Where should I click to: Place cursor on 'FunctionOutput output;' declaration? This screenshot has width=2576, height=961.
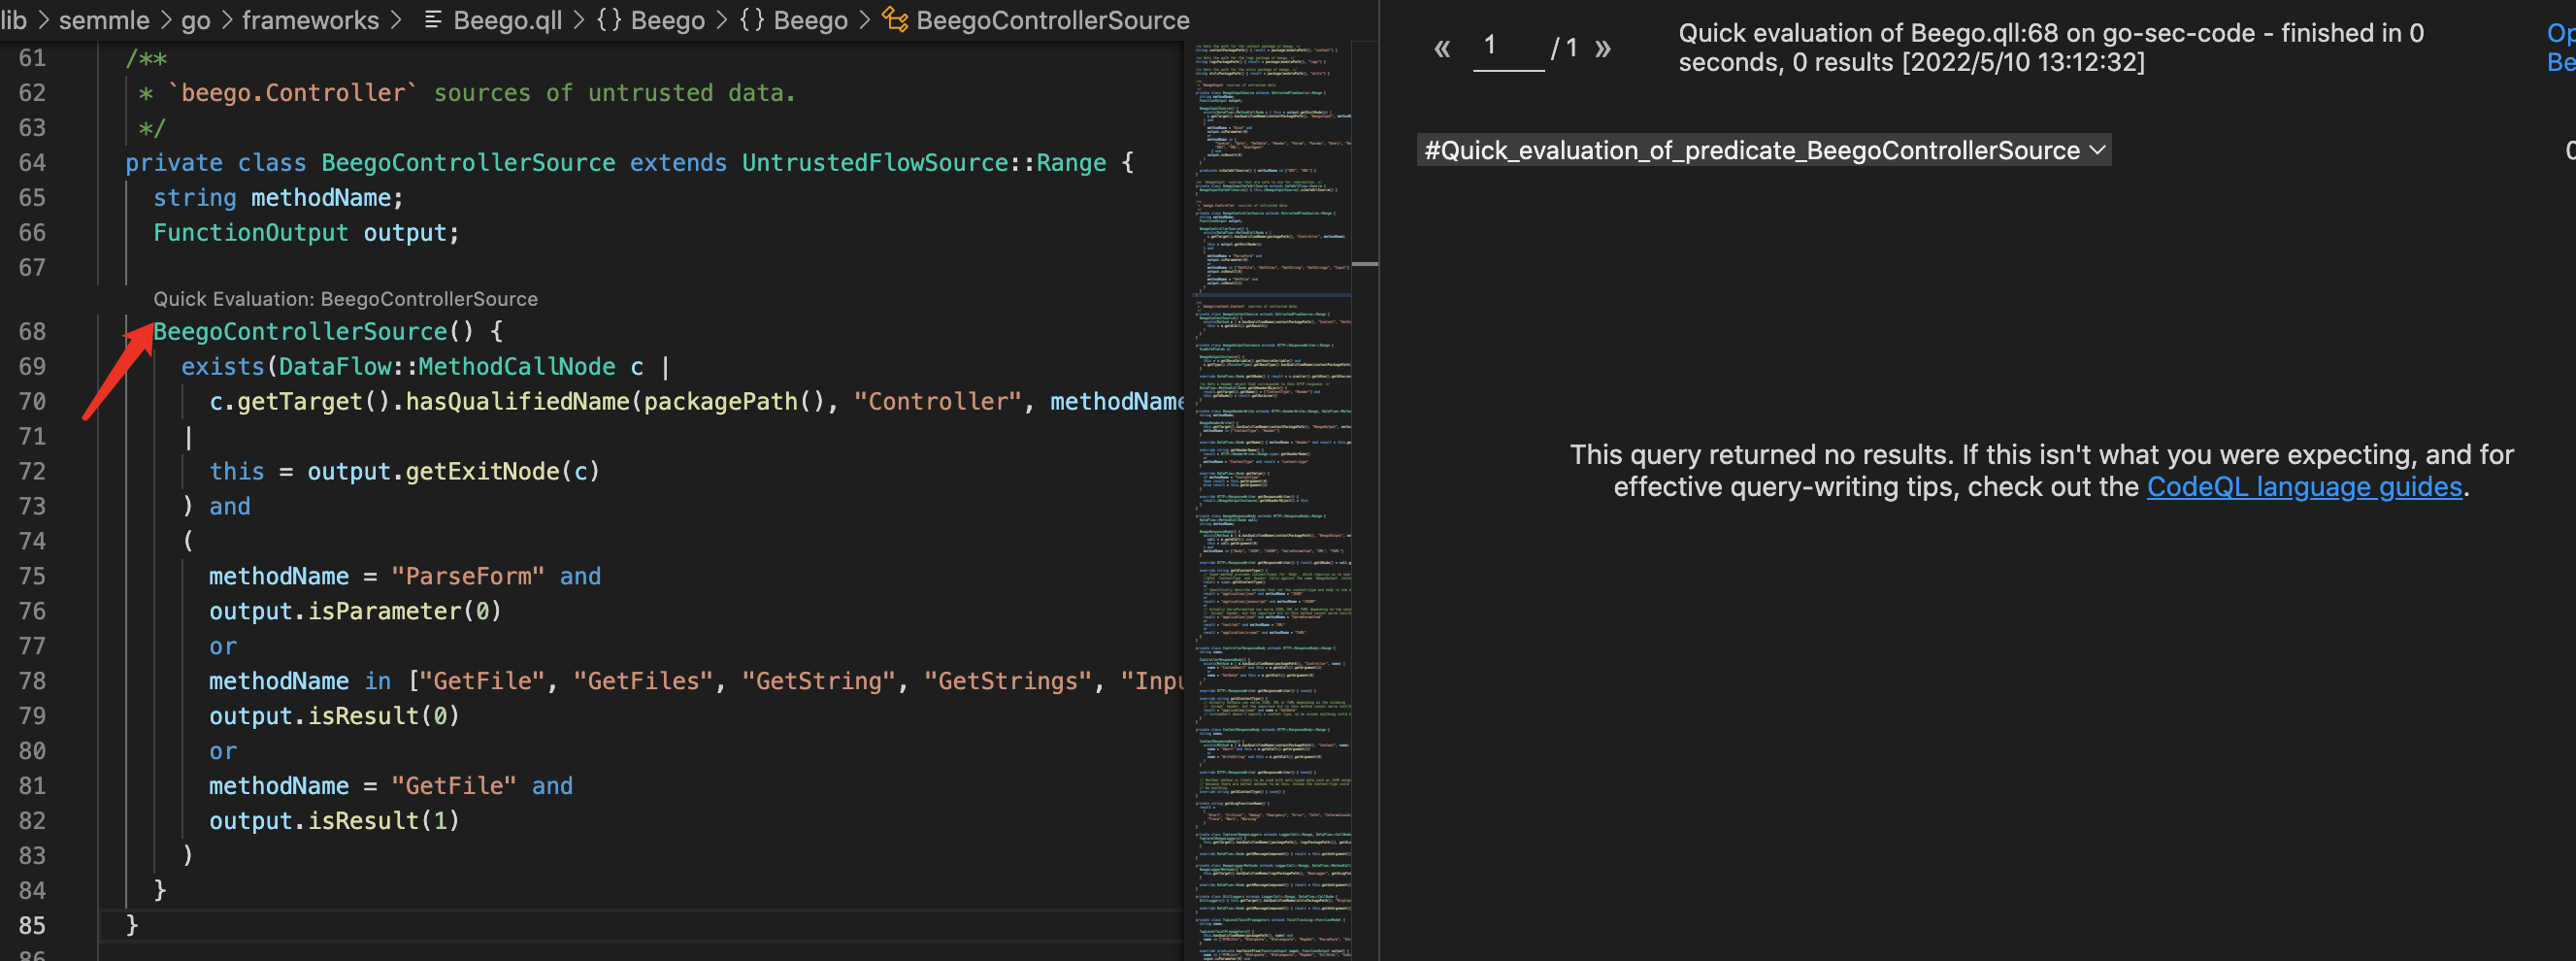coord(306,232)
